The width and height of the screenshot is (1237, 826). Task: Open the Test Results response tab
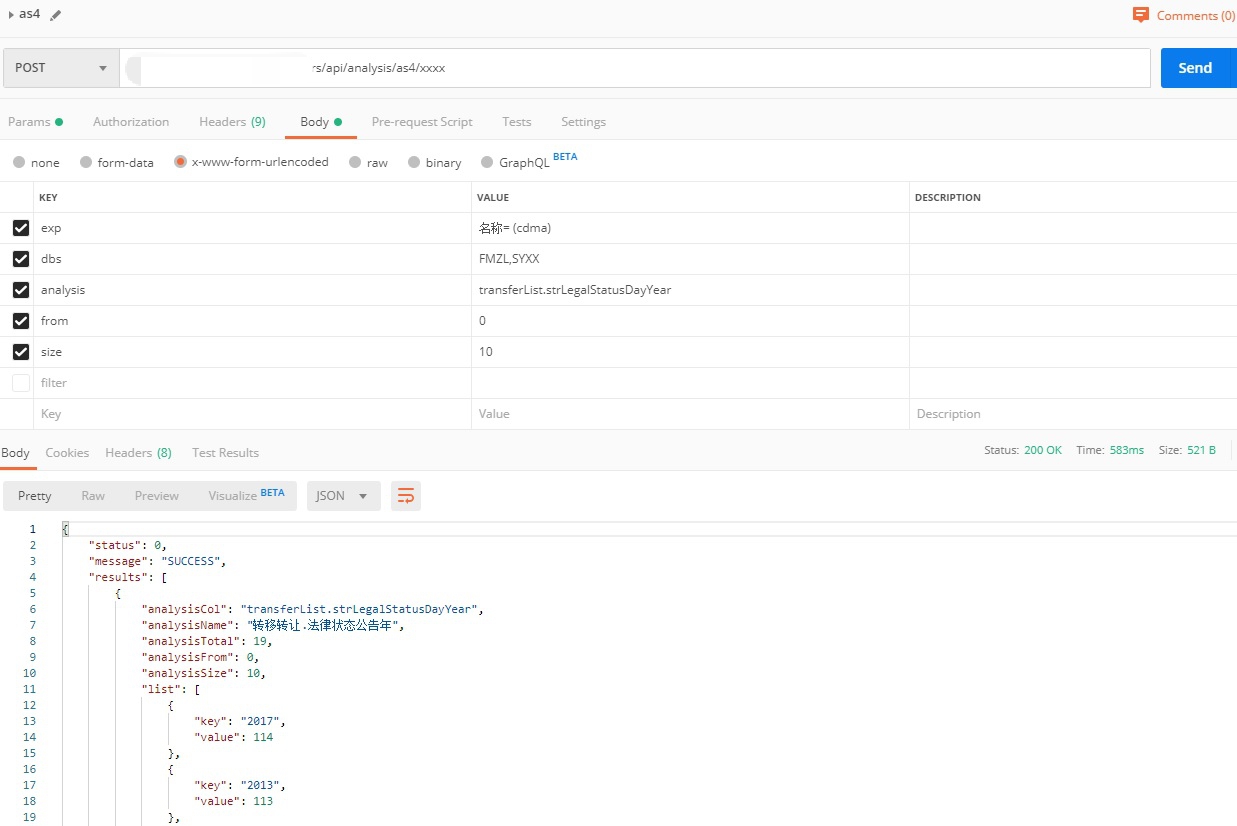pyautogui.click(x=225, y=453)
